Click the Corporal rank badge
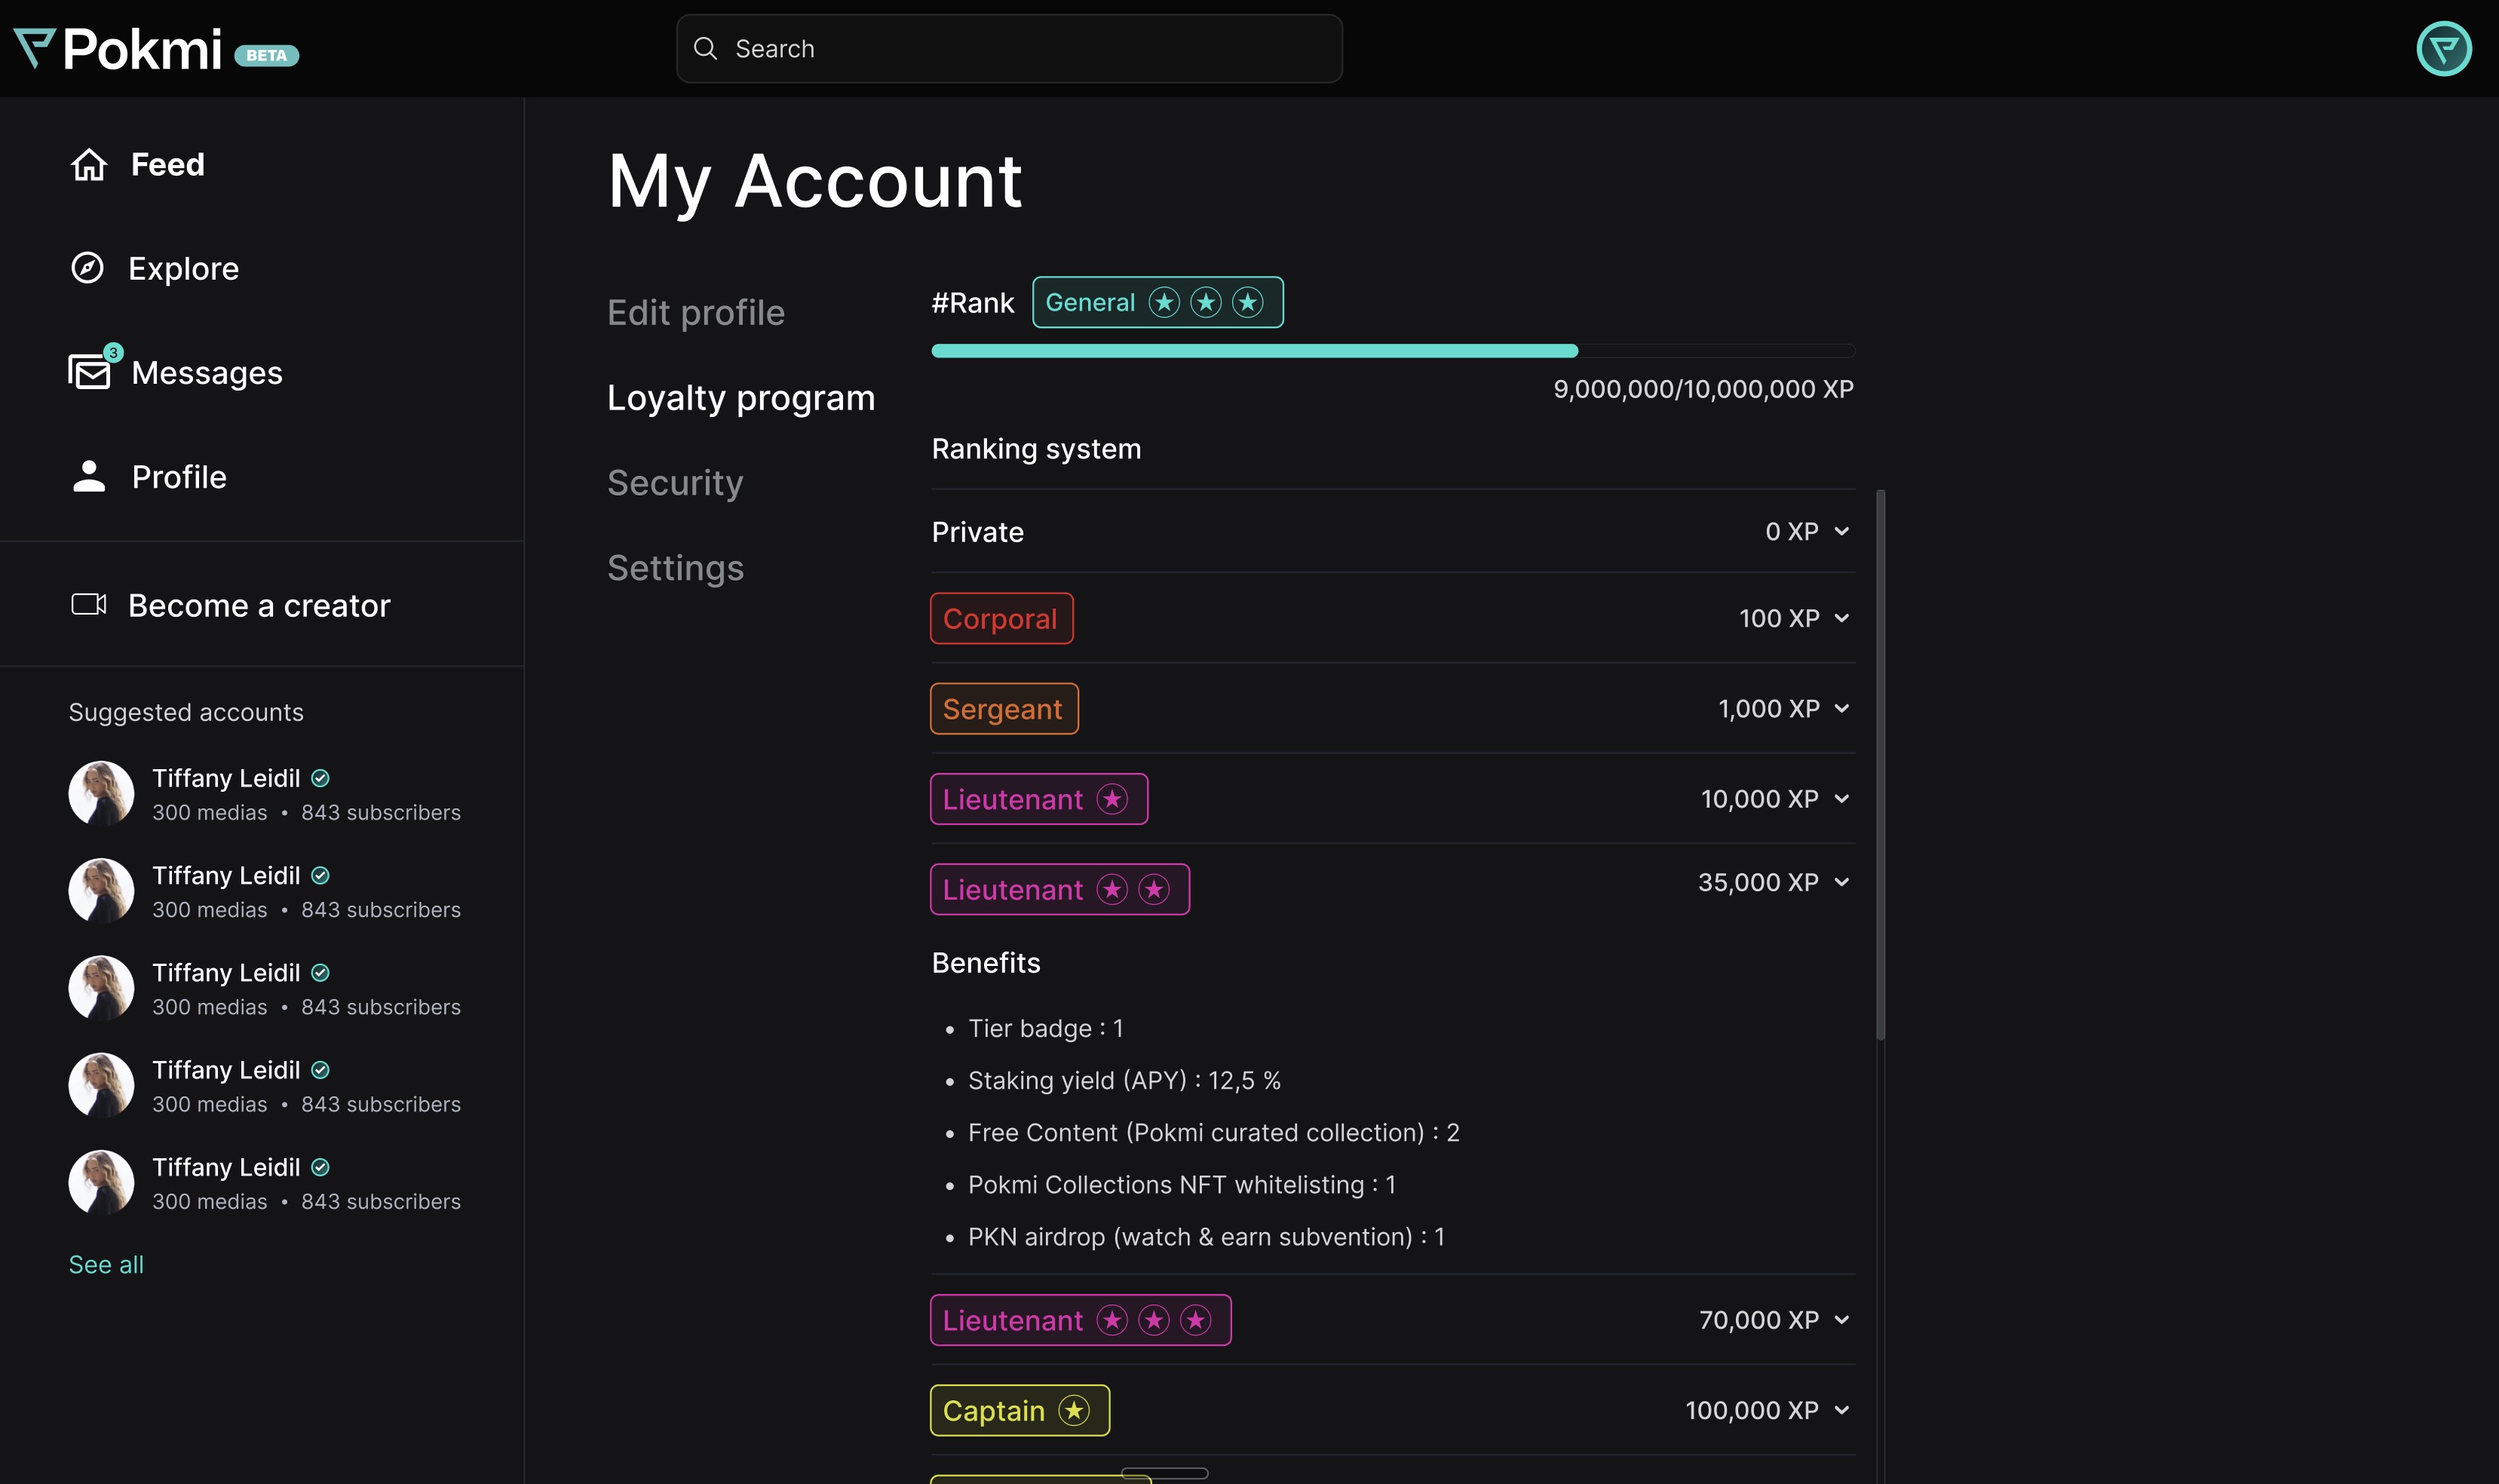Screen dimensions: 2499x1484 click(1001, 618)
